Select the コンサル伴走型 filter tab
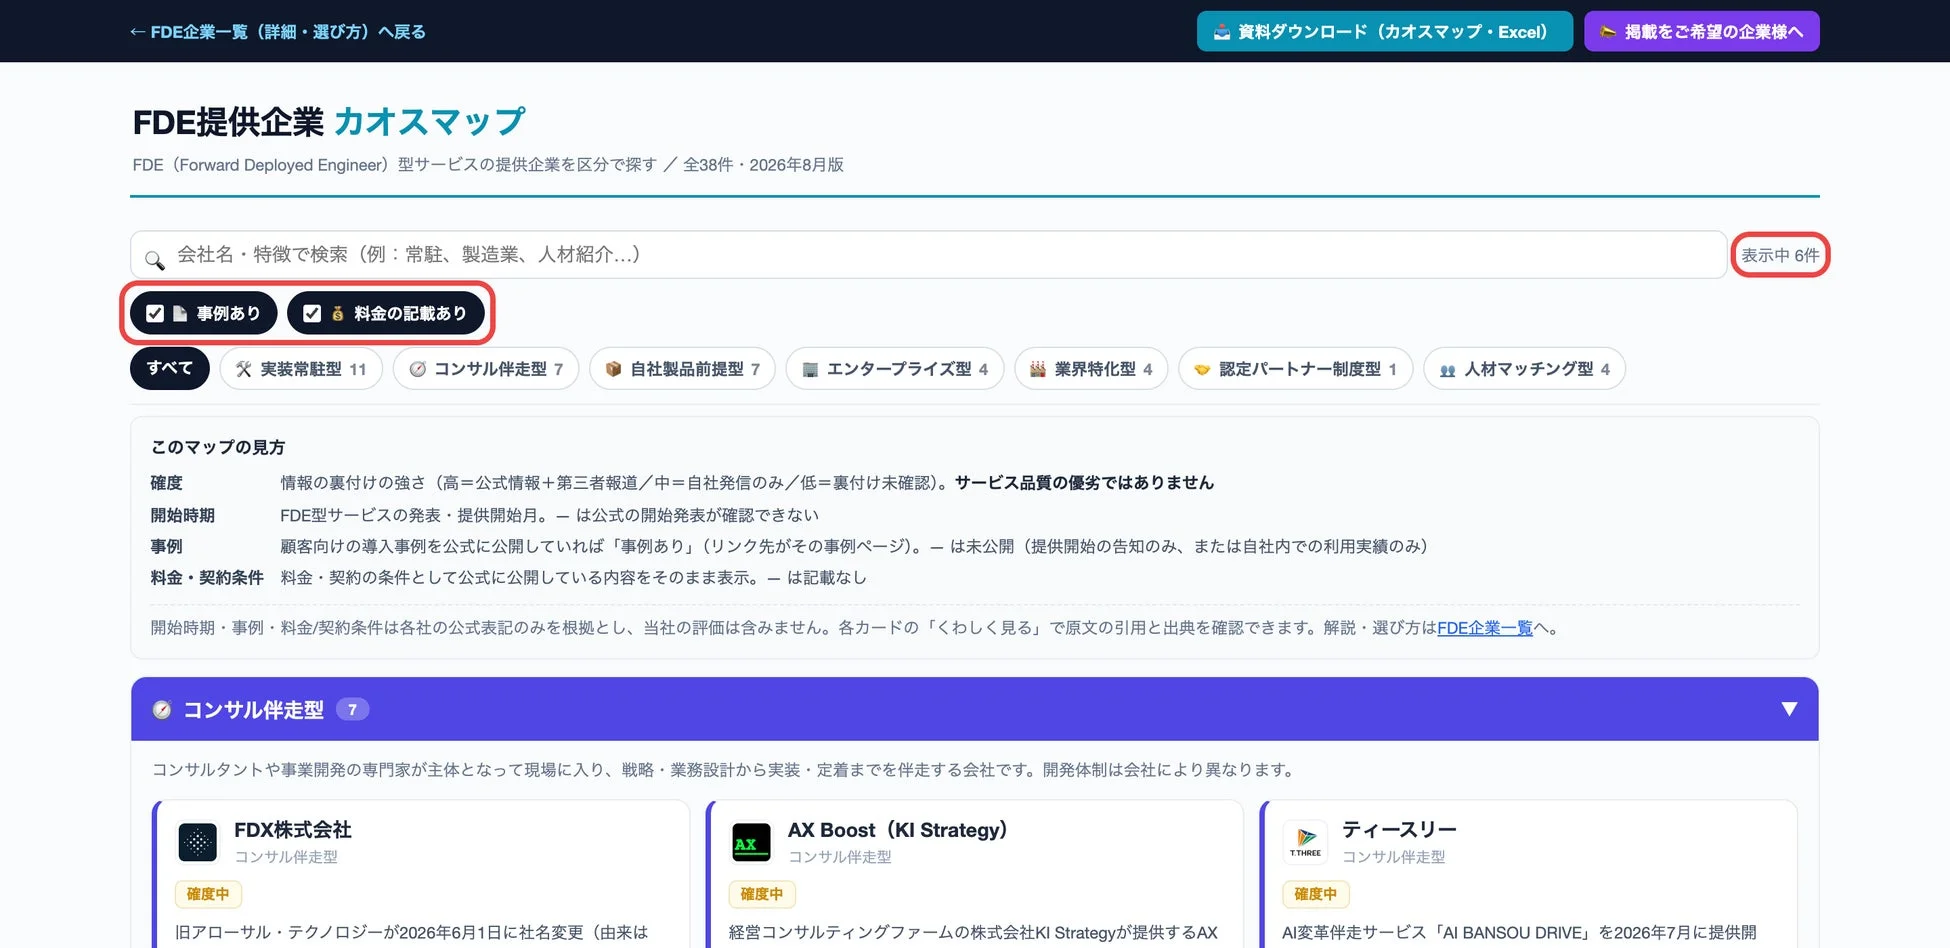 tap(486, 369)
